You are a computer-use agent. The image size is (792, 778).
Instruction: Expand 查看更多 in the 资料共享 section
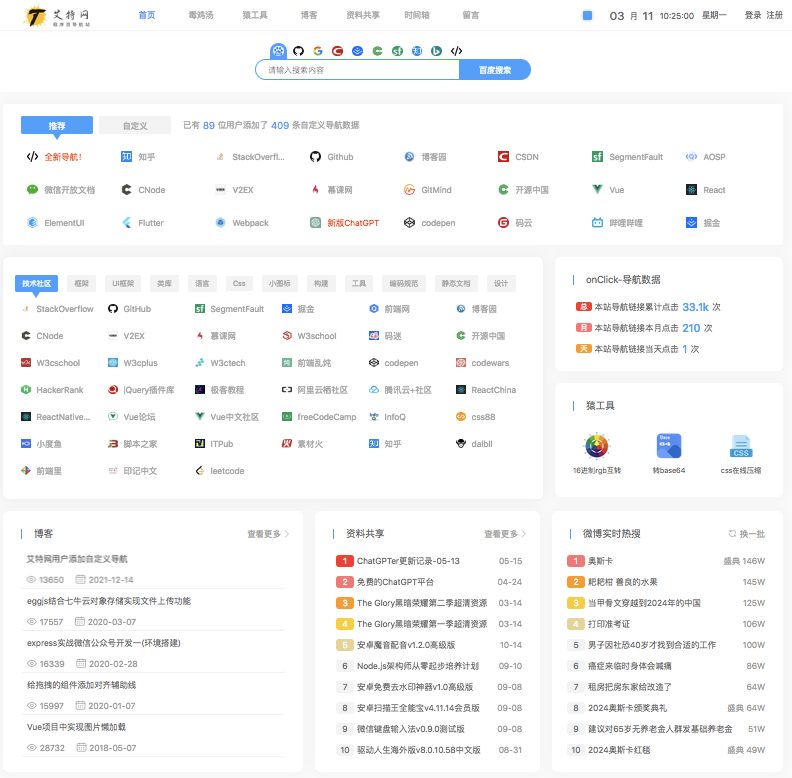(505, 534)
